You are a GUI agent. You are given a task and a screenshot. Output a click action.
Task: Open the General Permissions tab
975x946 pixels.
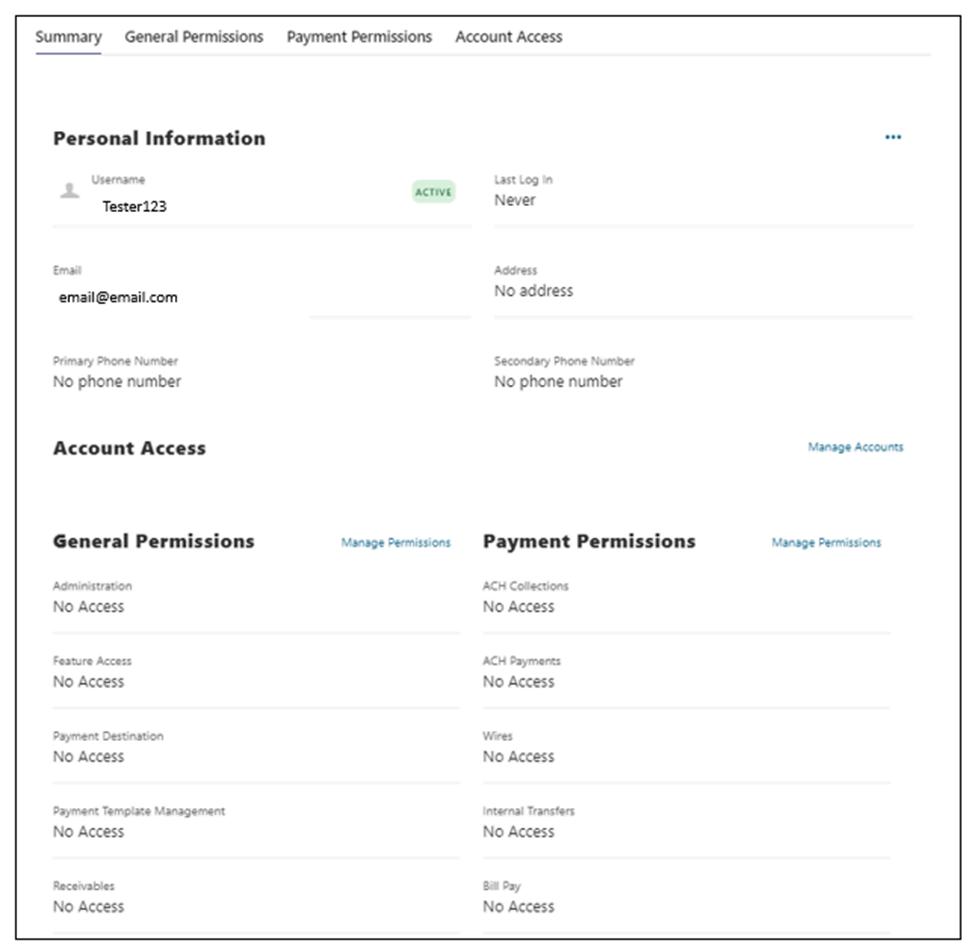[x=194, y=37]
